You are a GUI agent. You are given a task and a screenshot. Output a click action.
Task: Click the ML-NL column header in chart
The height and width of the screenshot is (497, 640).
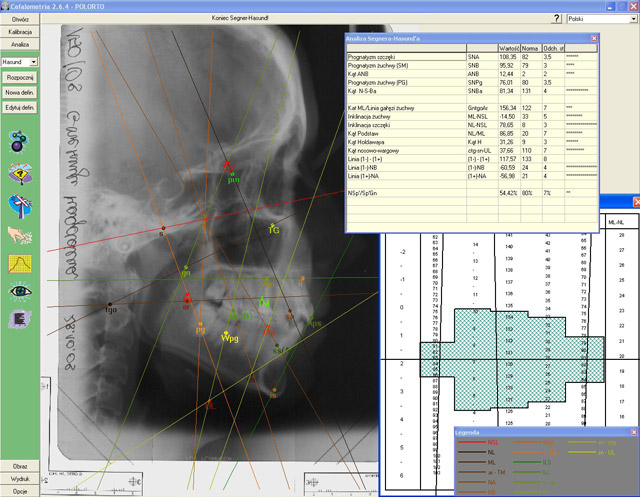(x=616, y=223)
